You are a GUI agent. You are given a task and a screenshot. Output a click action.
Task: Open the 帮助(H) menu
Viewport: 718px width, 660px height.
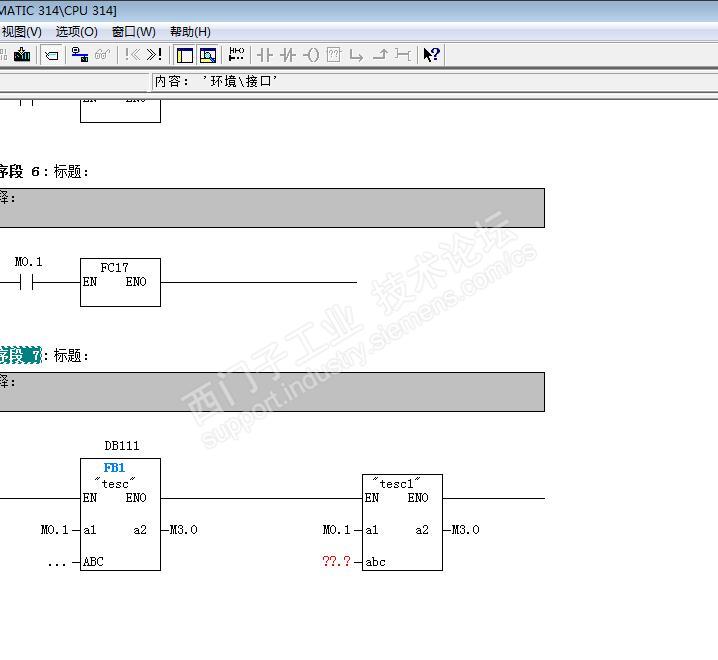[x=190, y=32]
